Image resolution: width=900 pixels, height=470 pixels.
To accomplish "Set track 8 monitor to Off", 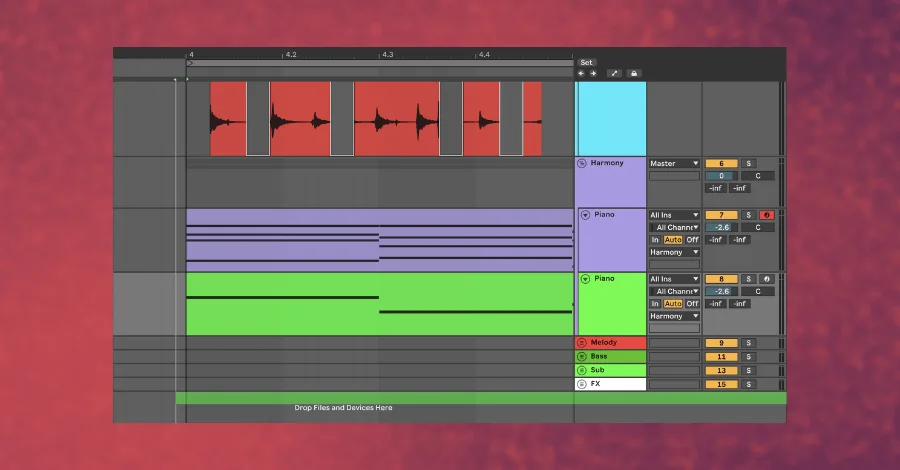I will pyautogui.click(x=692, y=304).
